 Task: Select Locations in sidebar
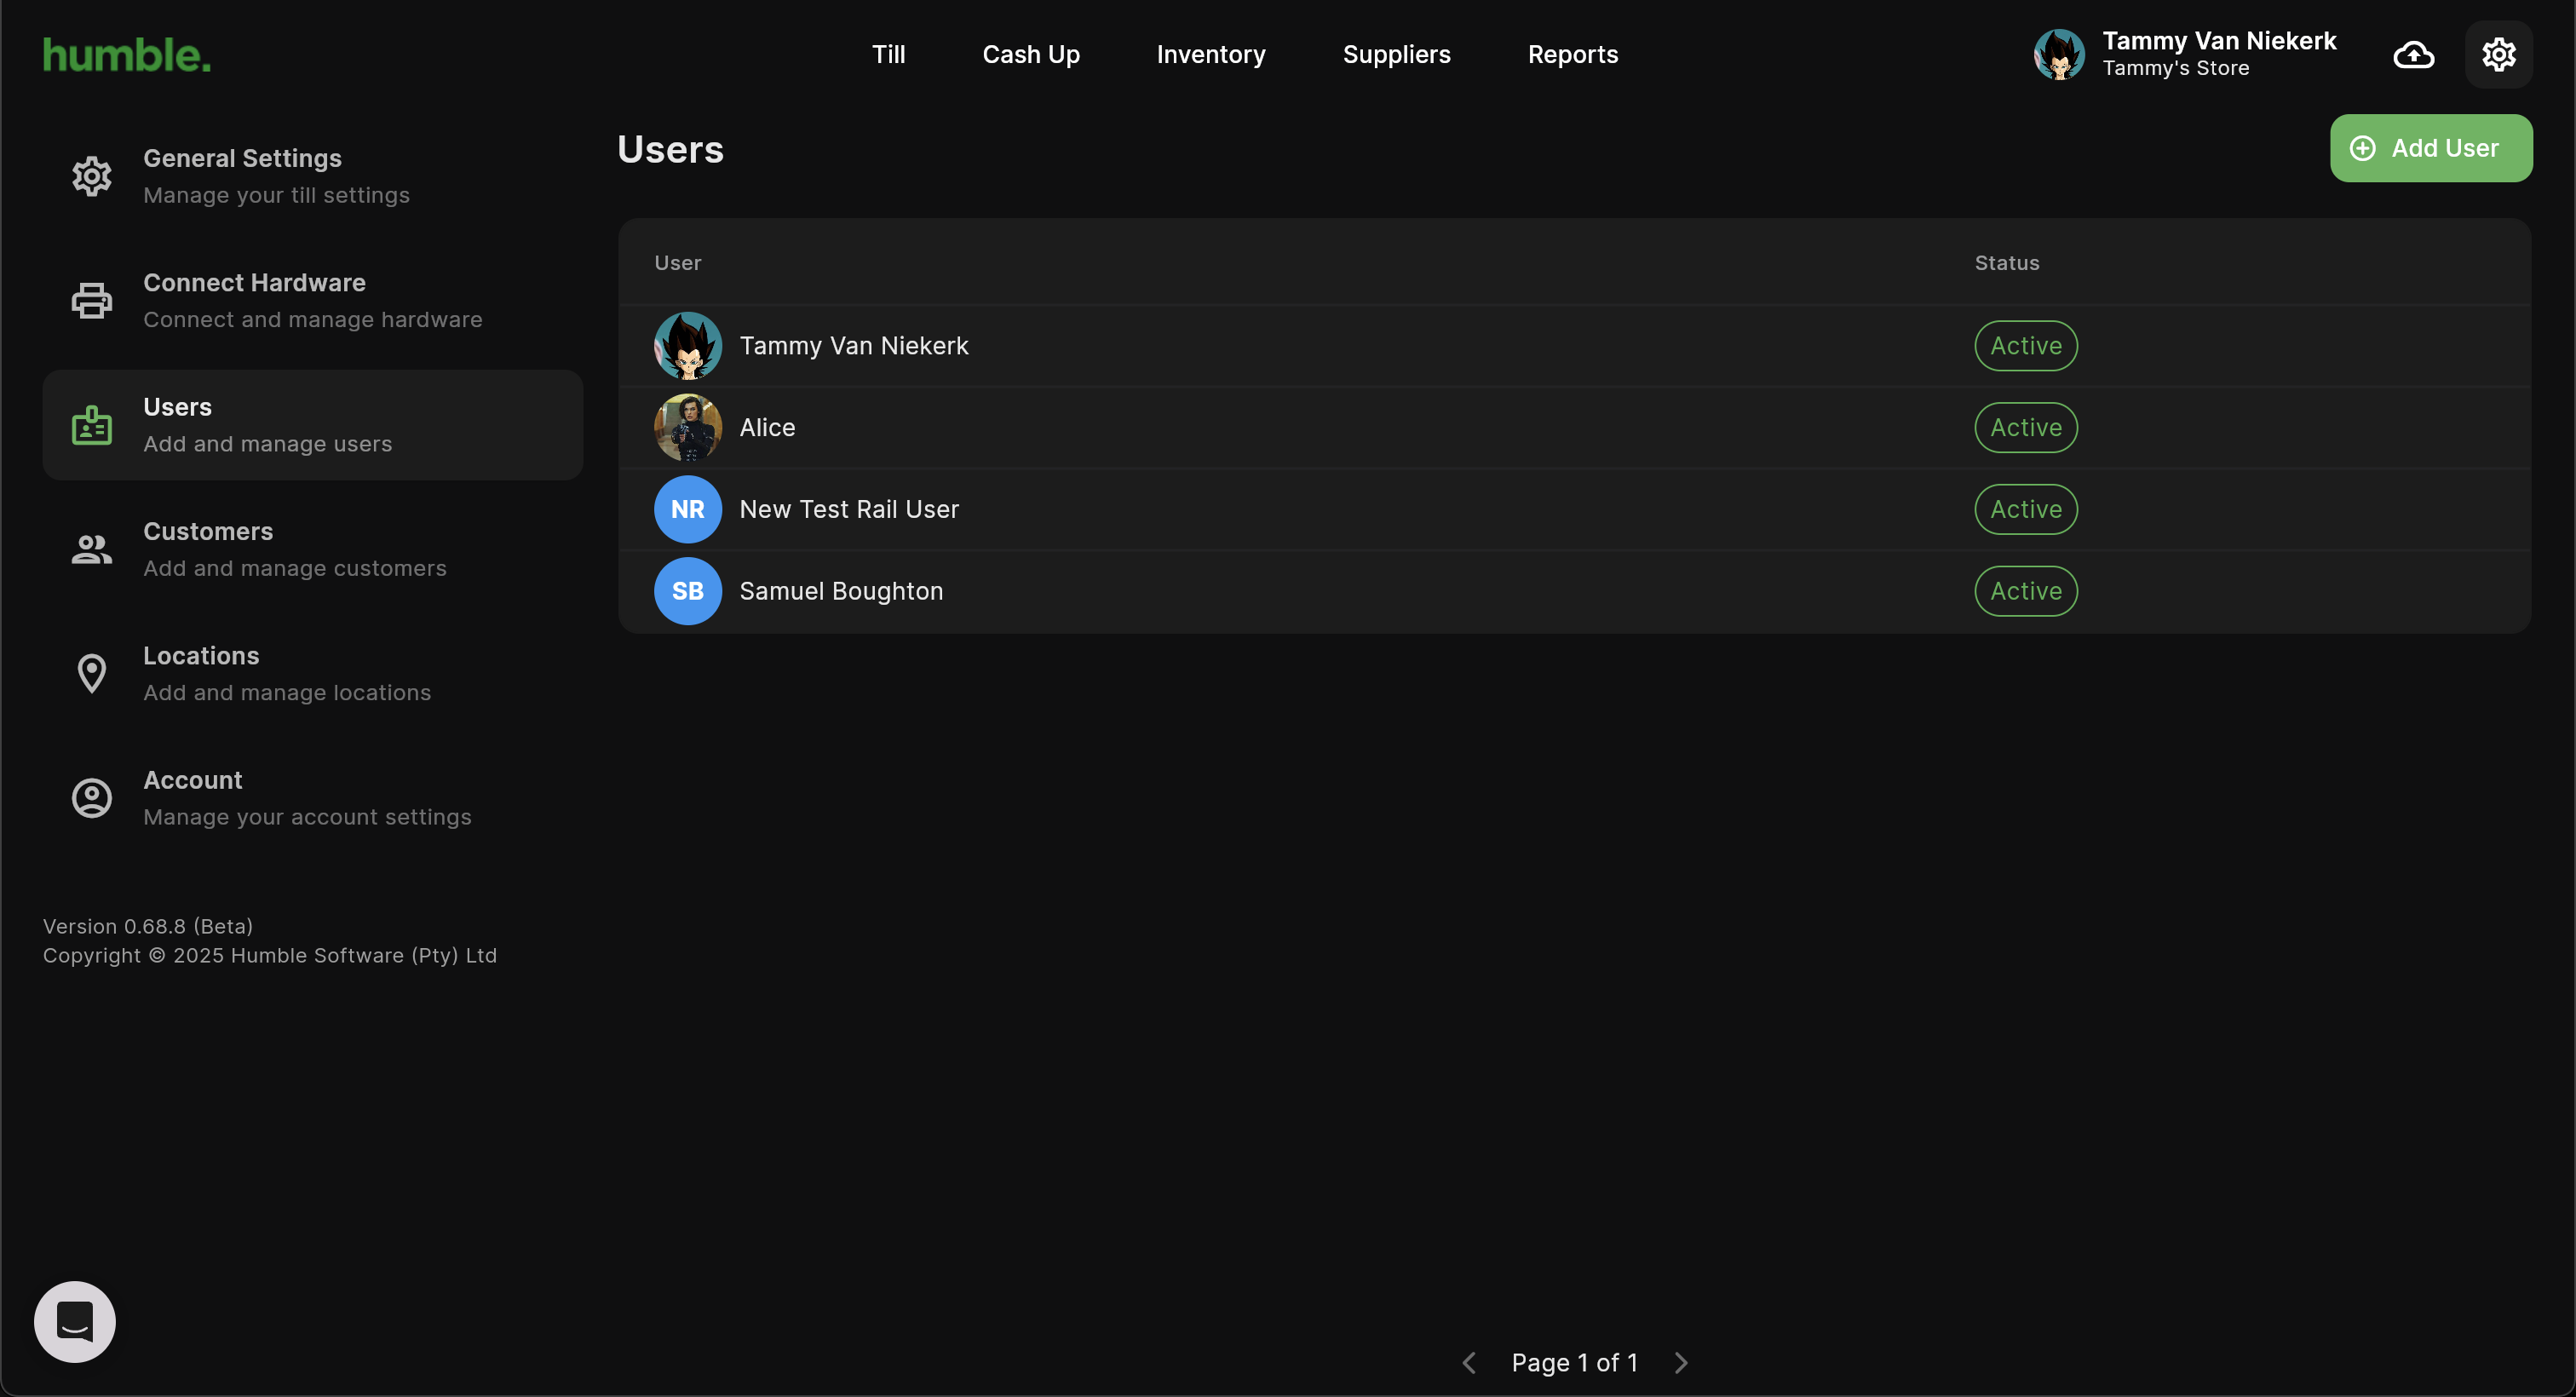tap(313, 673)
